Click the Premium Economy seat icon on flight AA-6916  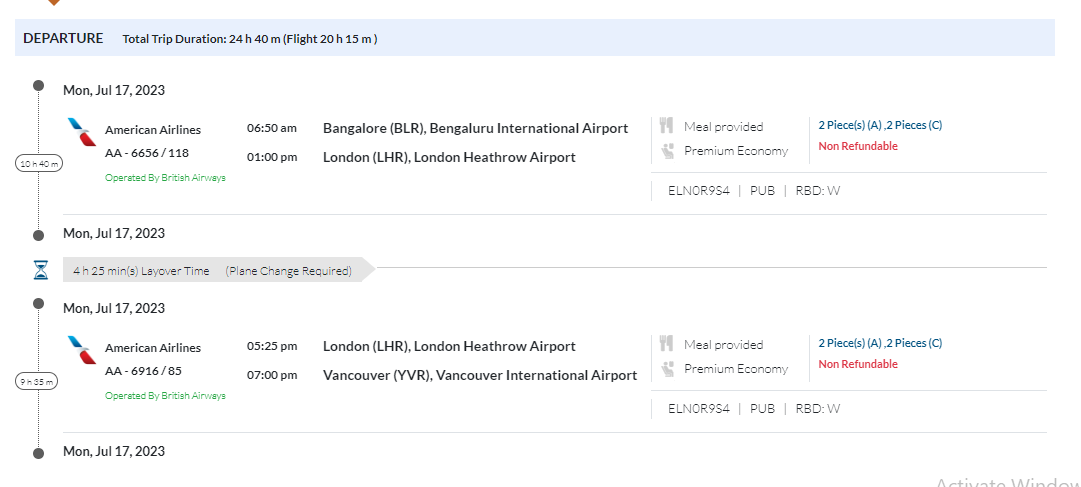[667, 369]
